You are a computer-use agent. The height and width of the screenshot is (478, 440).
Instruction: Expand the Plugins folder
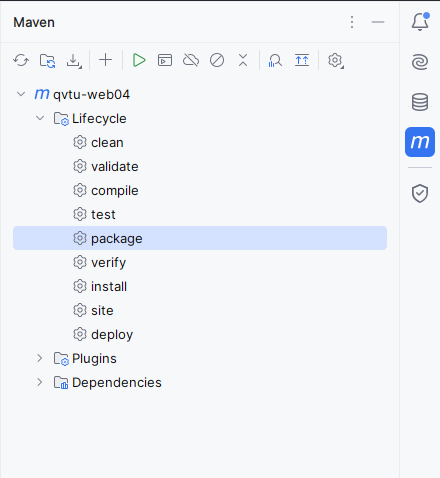pos(40,358)
